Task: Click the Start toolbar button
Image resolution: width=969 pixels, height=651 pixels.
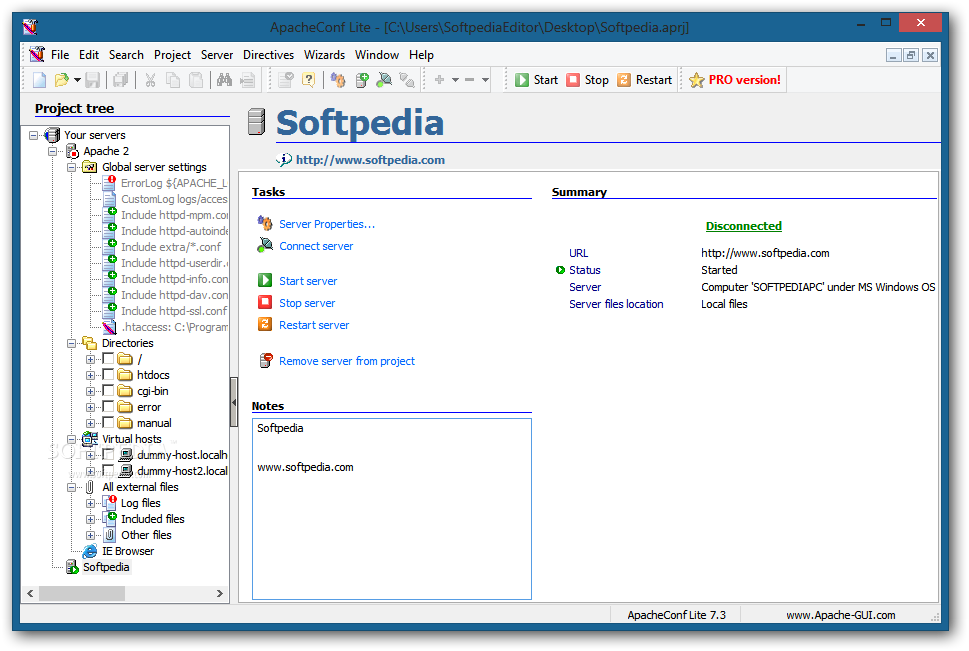Action: coord(536,80)
